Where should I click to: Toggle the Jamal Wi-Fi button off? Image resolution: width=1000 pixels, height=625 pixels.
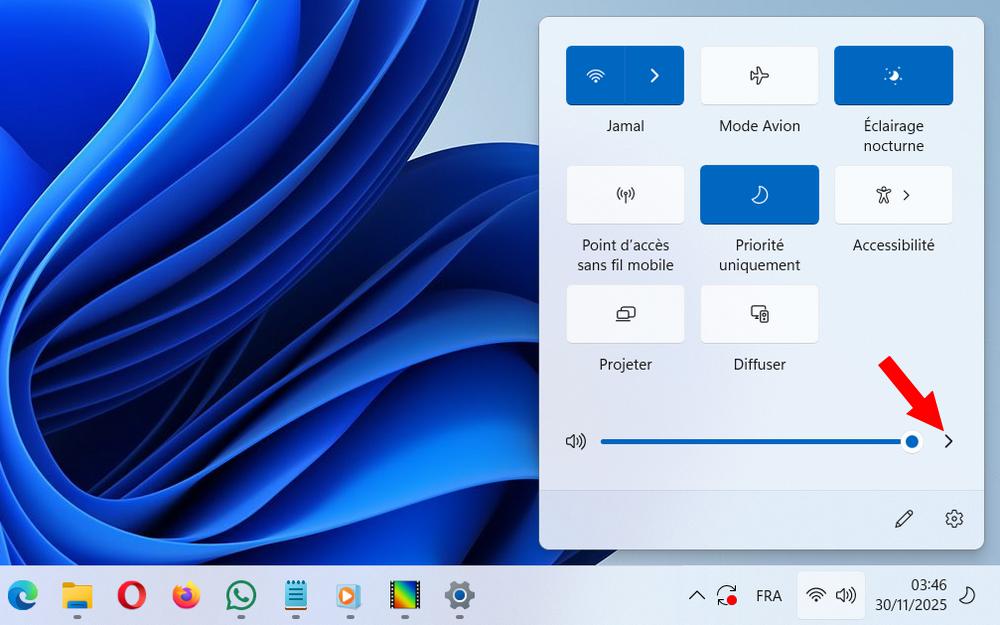(596, 76)
